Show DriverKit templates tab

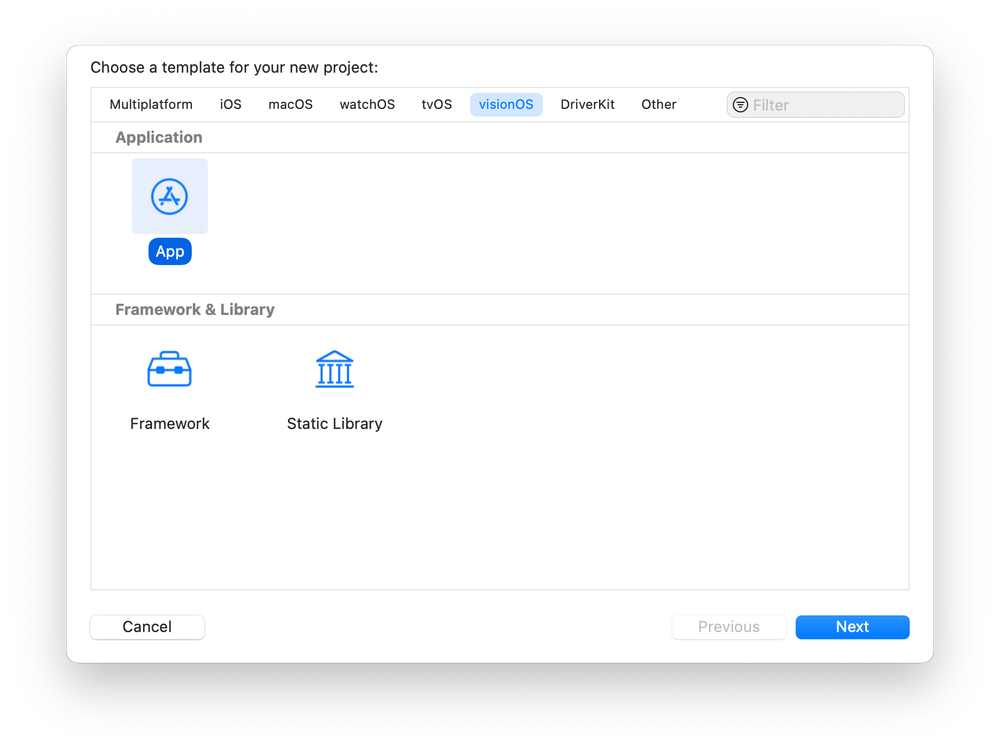click(587, 105)
